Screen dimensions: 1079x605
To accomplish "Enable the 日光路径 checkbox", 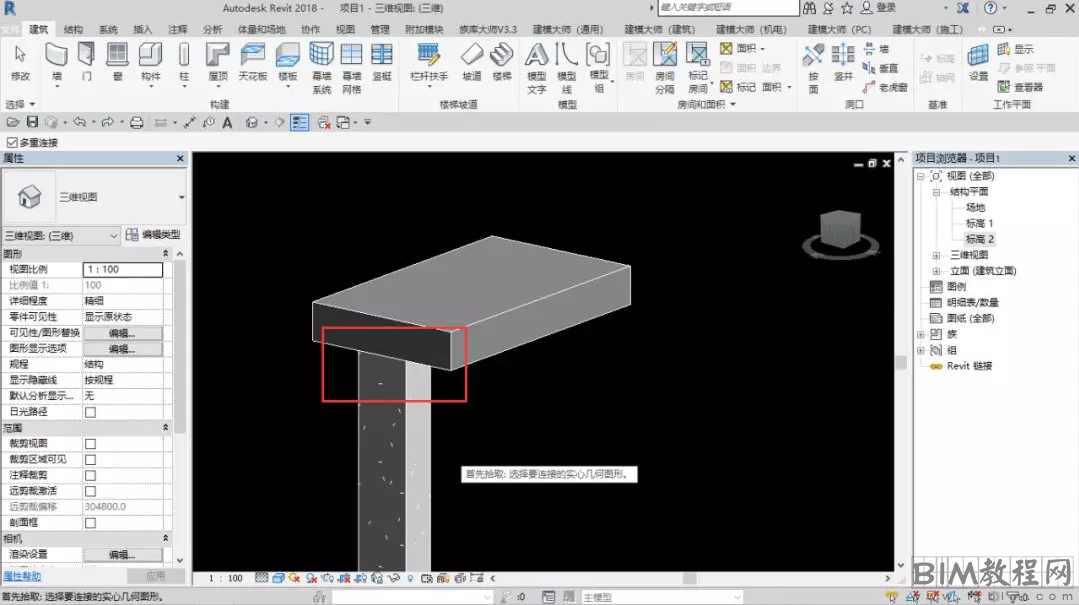I will pos(90,412).
